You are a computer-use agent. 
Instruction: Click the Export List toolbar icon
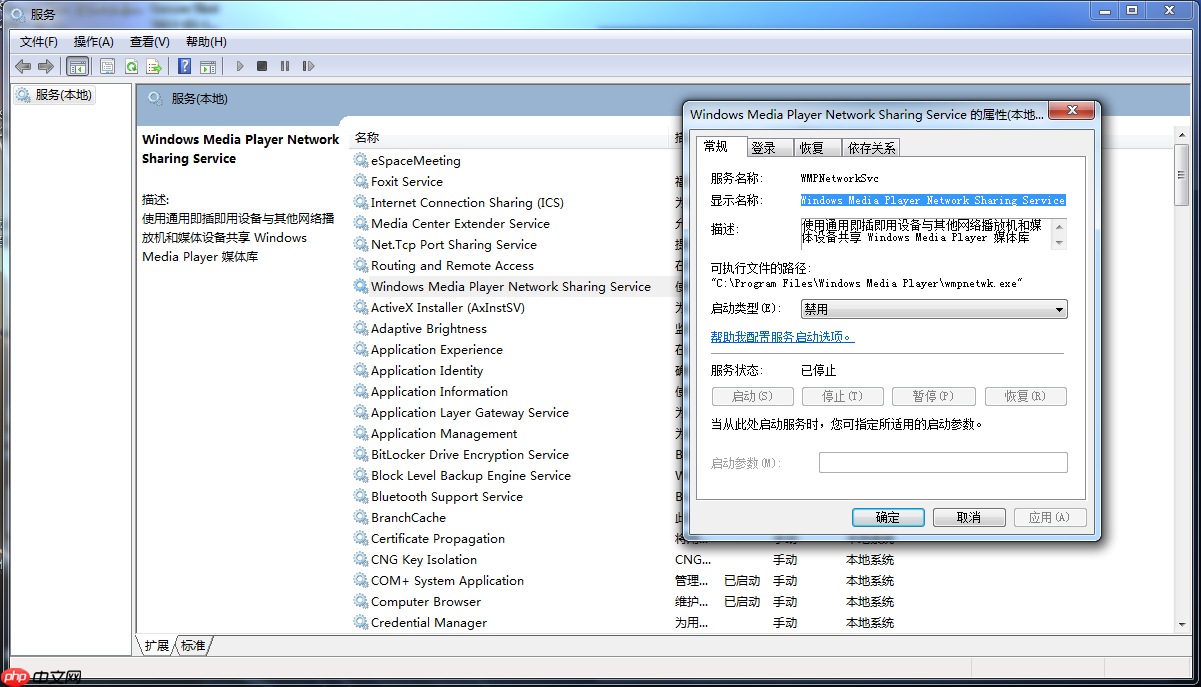154,66
